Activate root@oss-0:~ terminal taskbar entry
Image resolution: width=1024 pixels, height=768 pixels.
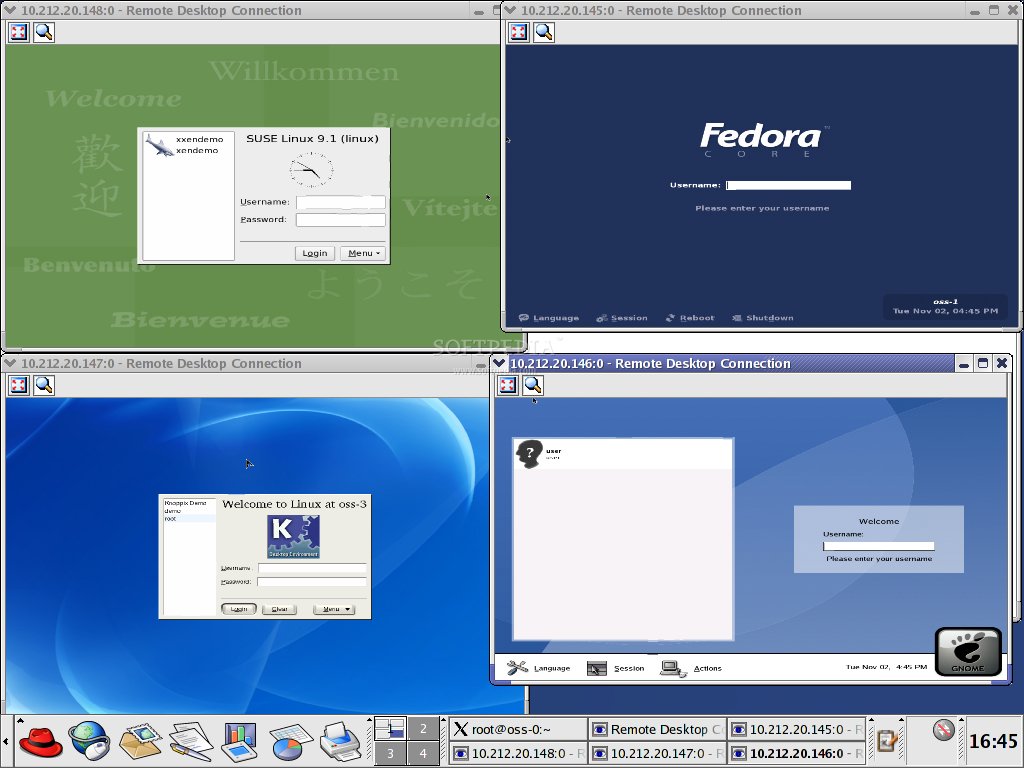click(x=519, y=729)
